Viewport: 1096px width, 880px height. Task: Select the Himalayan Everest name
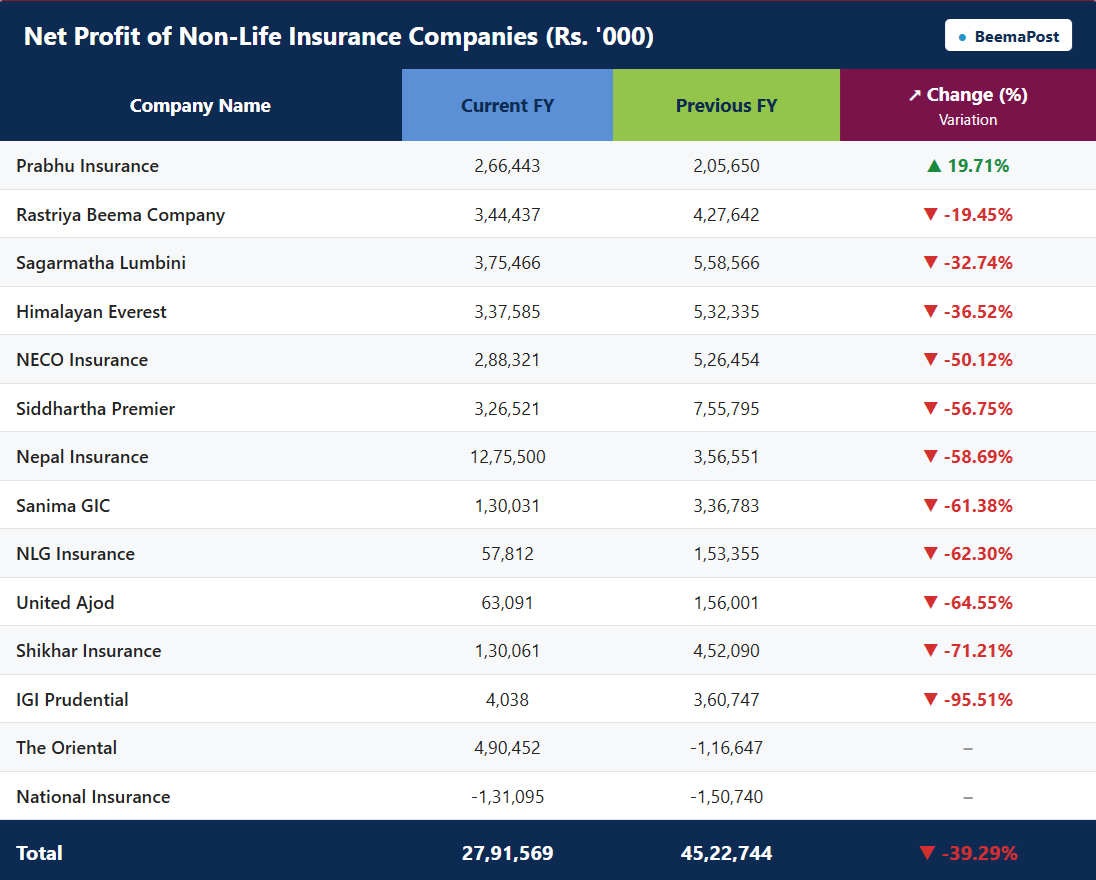(x=91, y=312)
